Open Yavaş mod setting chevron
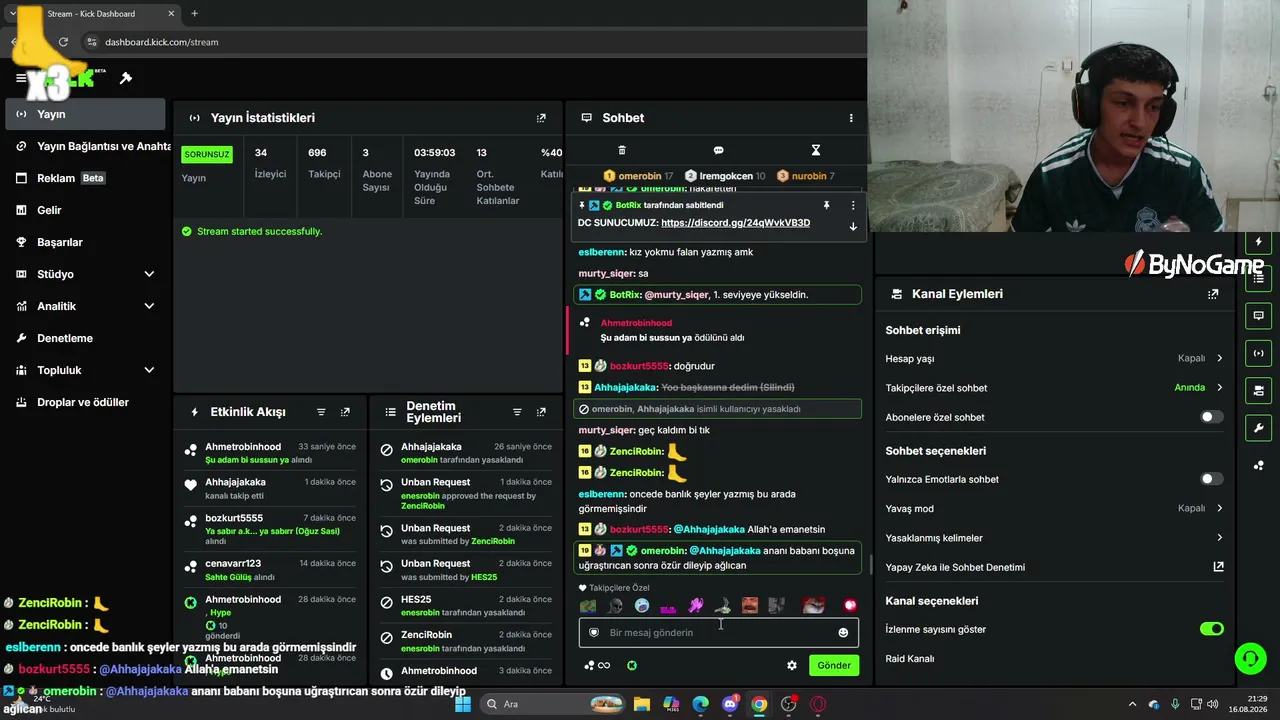 1219,508
